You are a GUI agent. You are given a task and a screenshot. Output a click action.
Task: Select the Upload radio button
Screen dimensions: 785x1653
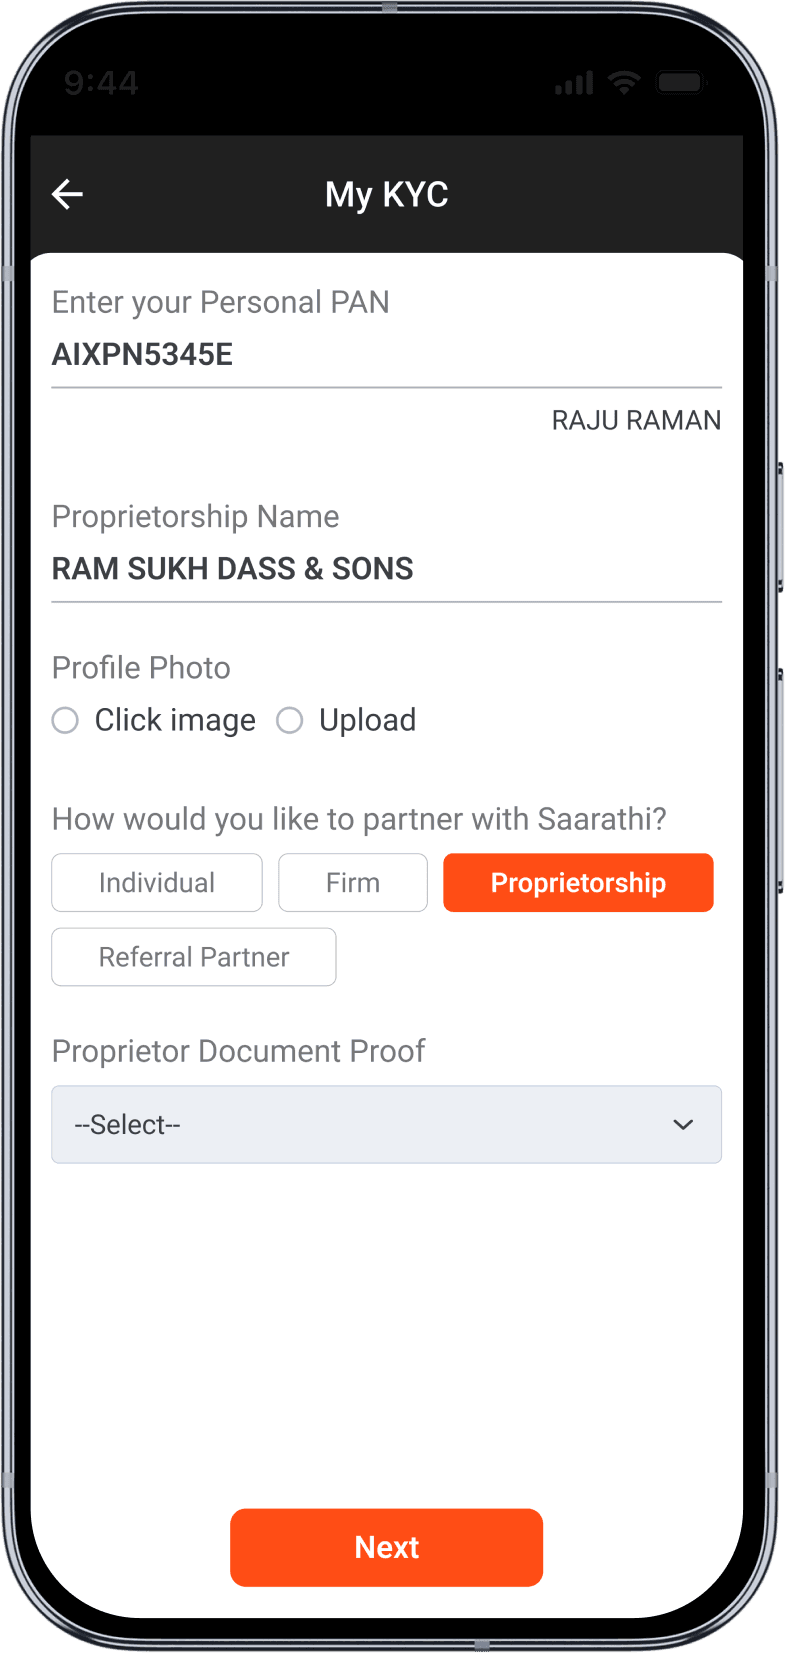tap(290, 720)
